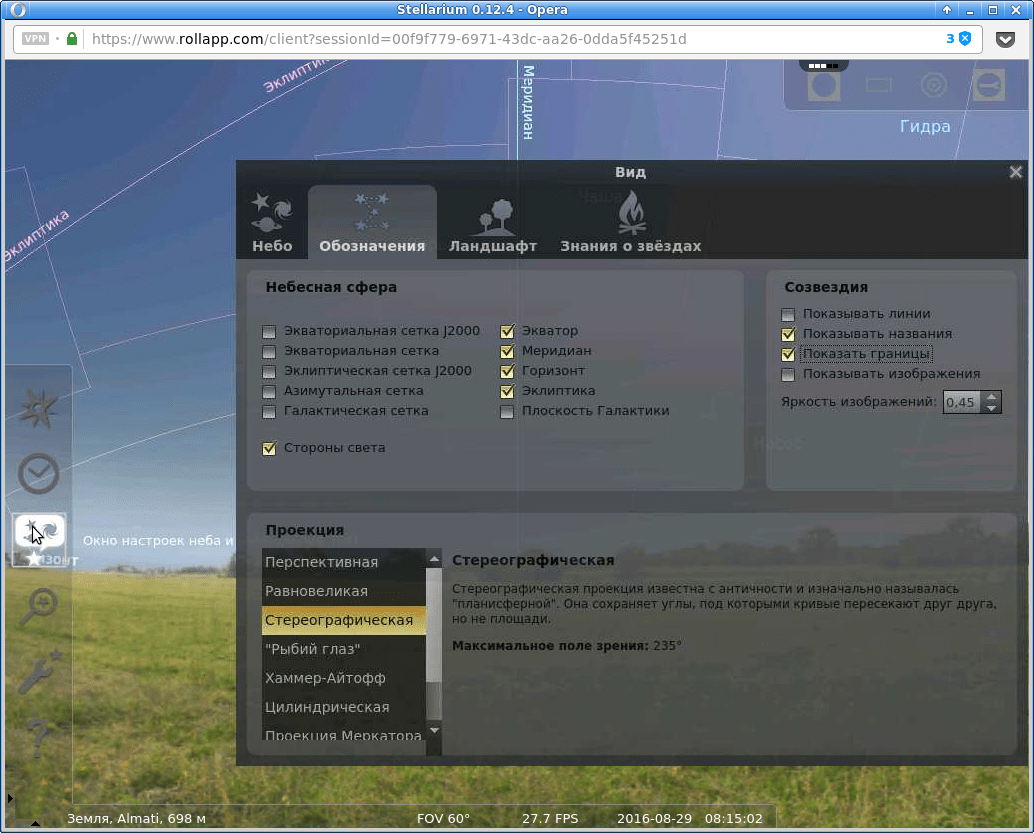Click the bookmark heart icon in address bar
The width and height of the screenshot is (1034, 833).
click(1005, 40)
